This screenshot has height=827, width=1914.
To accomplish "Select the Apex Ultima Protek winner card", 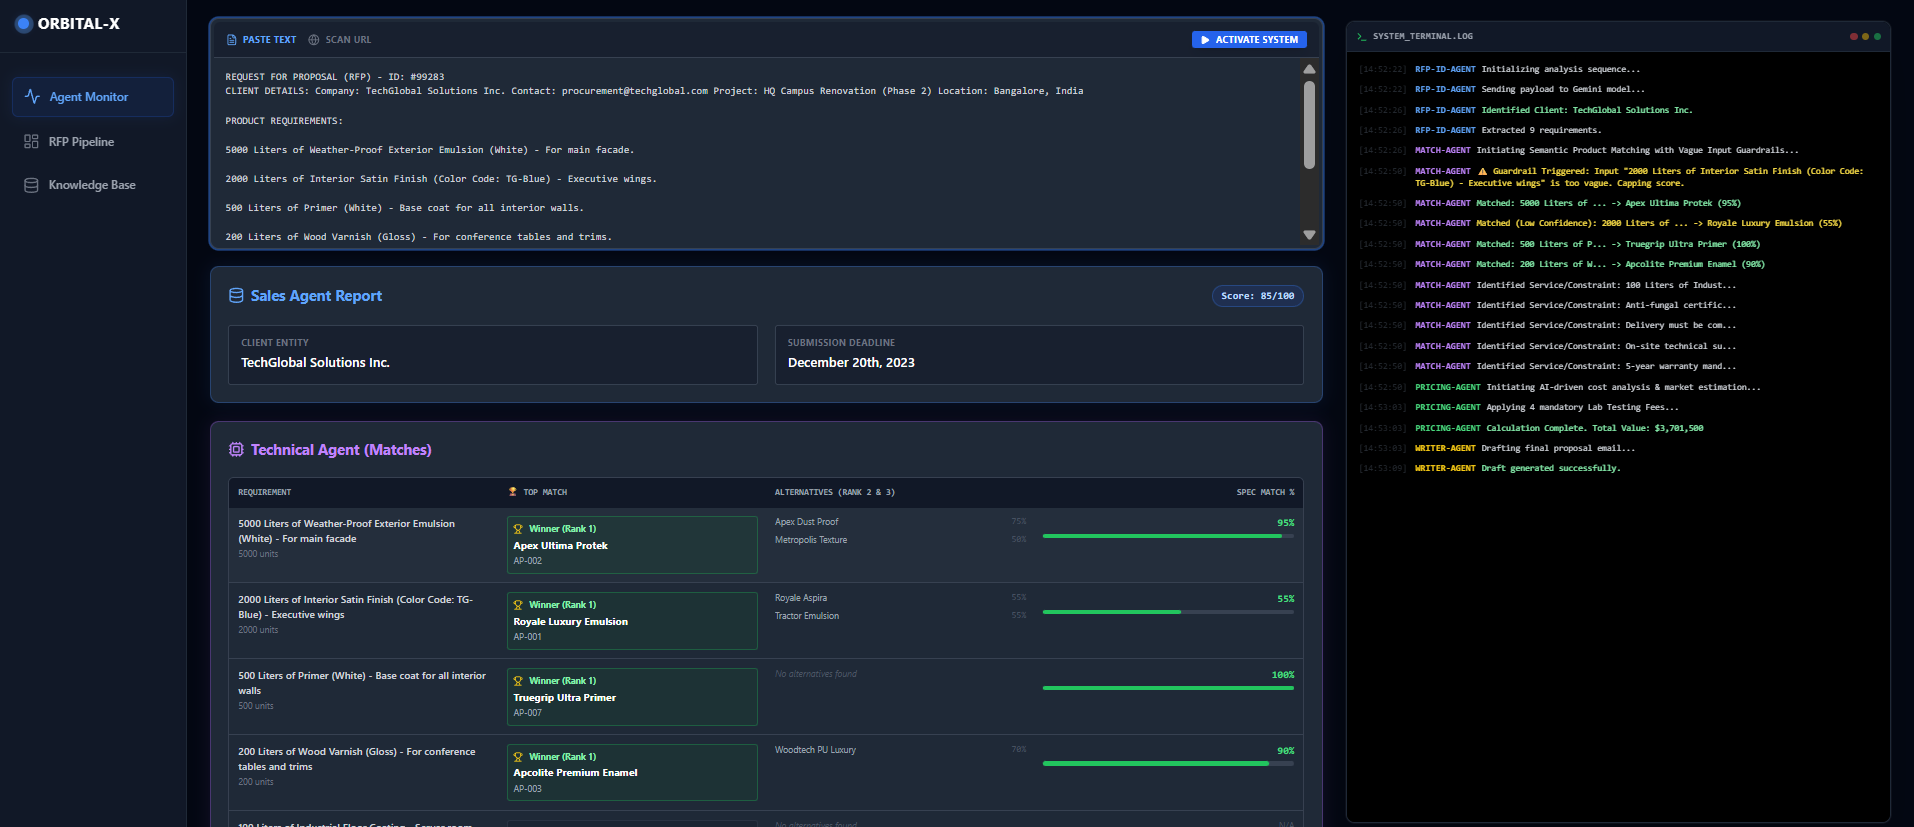I will click(632, 545).
